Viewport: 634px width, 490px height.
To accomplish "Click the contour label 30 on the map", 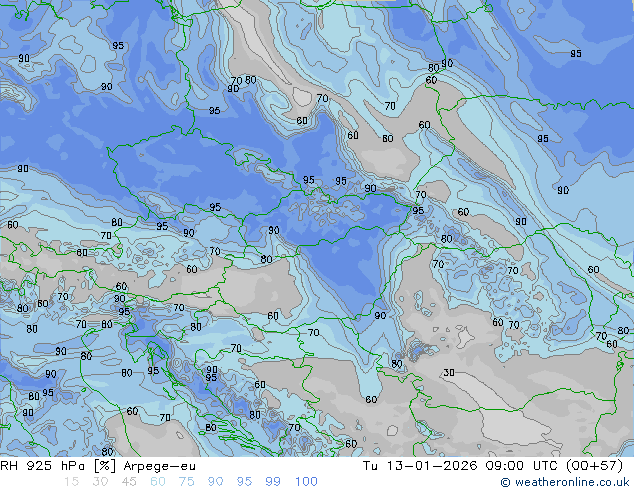I will 449,372.
